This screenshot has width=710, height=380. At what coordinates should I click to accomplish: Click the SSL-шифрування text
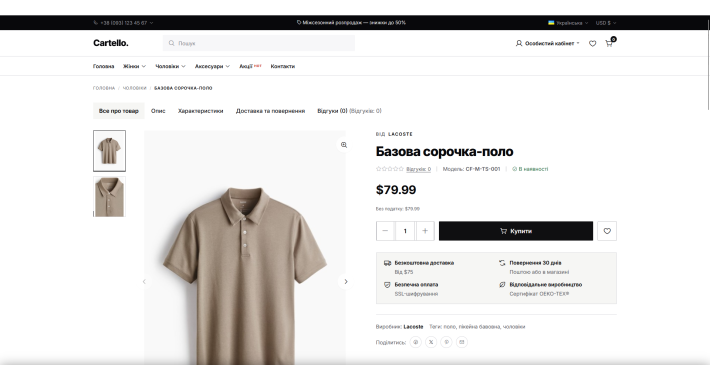[x=416, y=294]
